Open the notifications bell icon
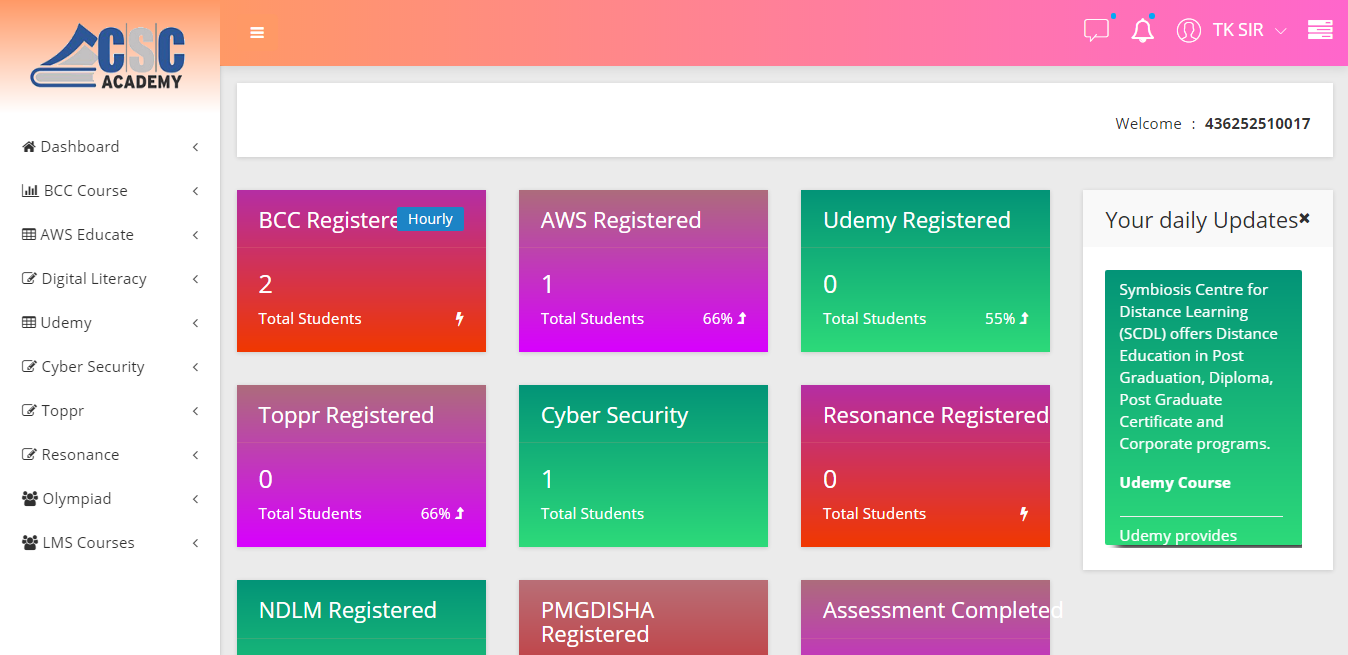1348x655 pixels. [x=1142, y=31]
